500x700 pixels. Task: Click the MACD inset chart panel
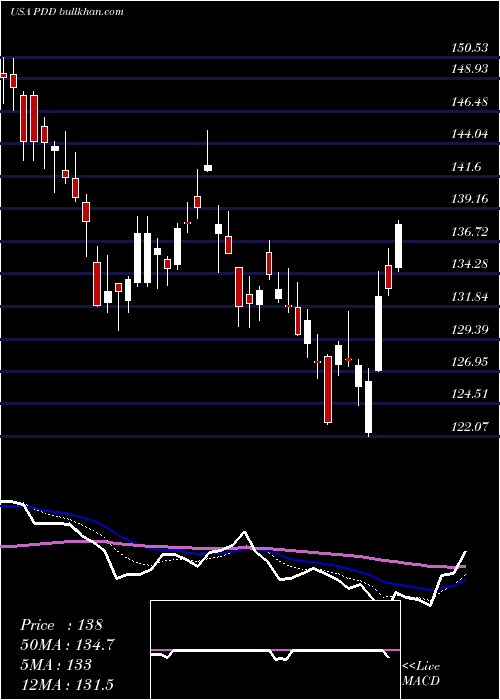tap(275, 650)
